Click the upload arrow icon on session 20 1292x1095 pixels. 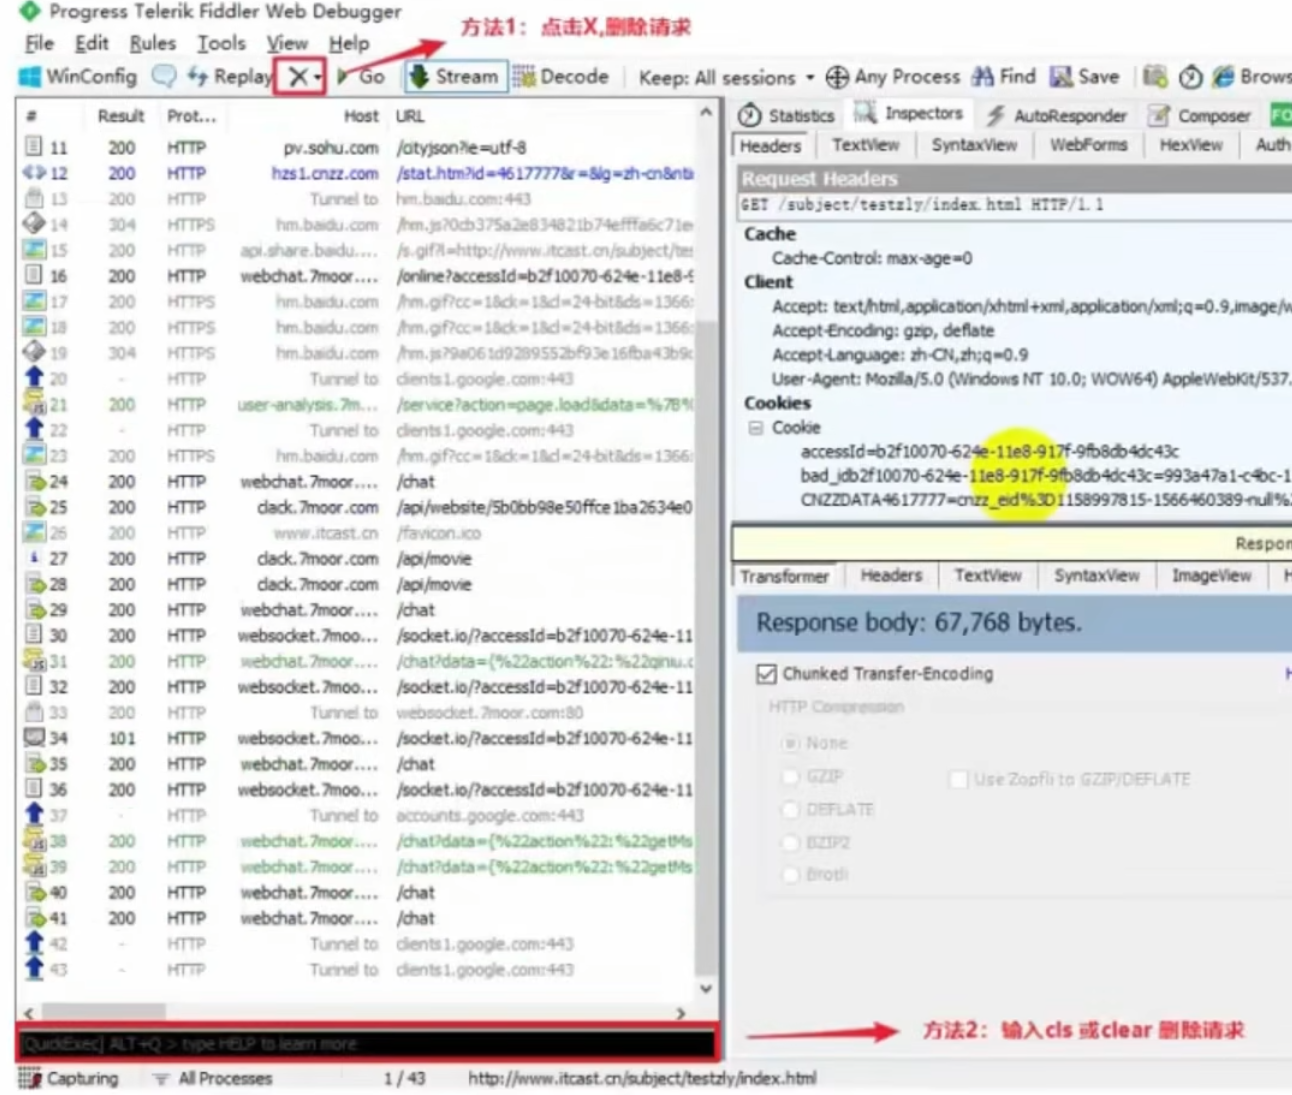[33, 378]
